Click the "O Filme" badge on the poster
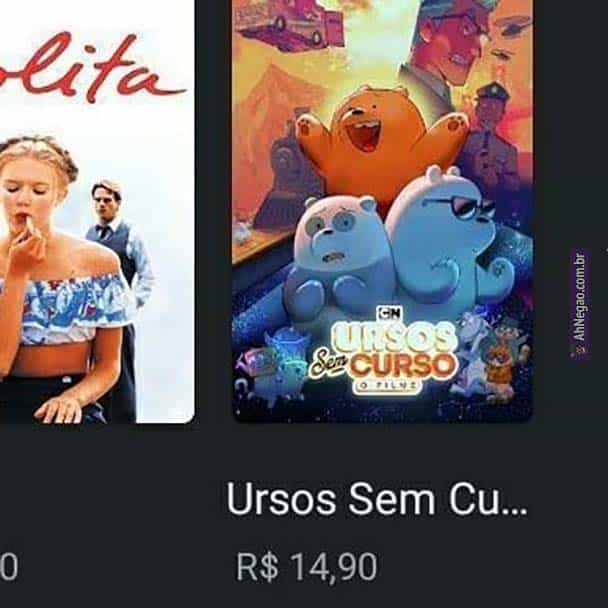Viewport: 608px width, 608px height. coord(387,386)
